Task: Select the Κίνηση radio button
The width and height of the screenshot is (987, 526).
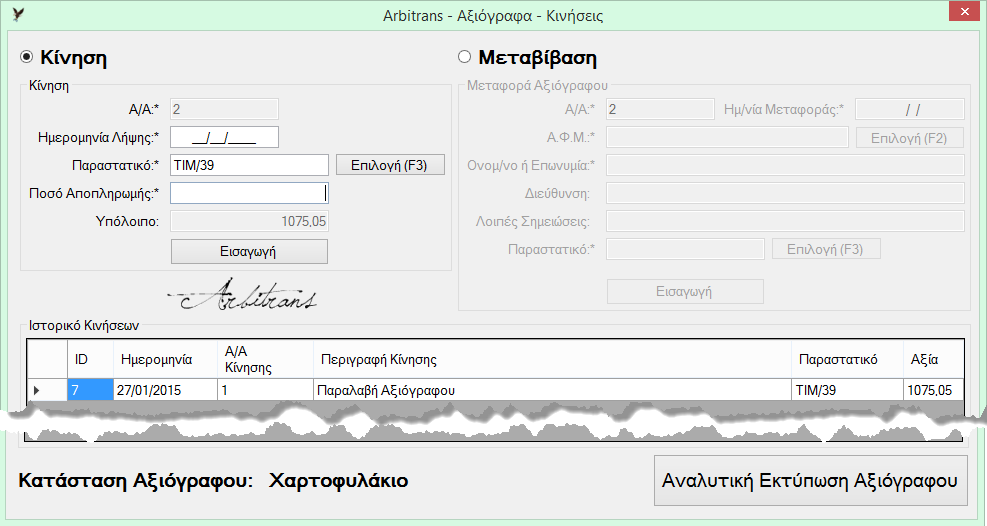Action: 26,57
